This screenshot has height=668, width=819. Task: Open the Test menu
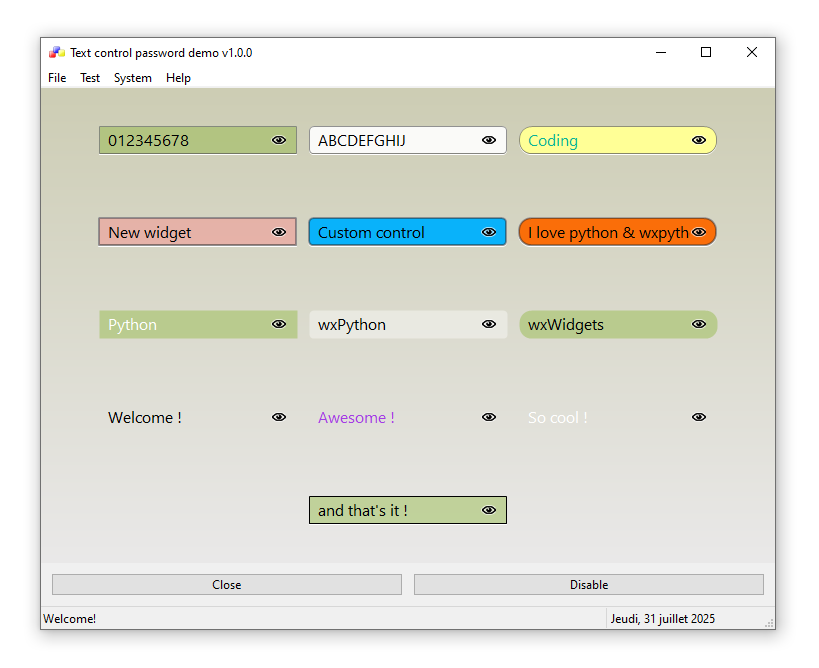(x=90, y=78)
